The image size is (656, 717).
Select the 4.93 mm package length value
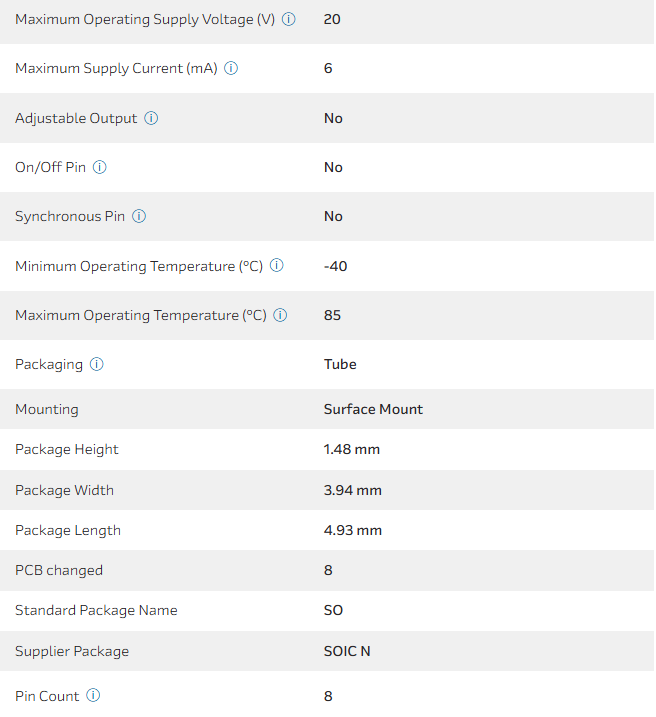pyautogui.click(x=352, y=530)
